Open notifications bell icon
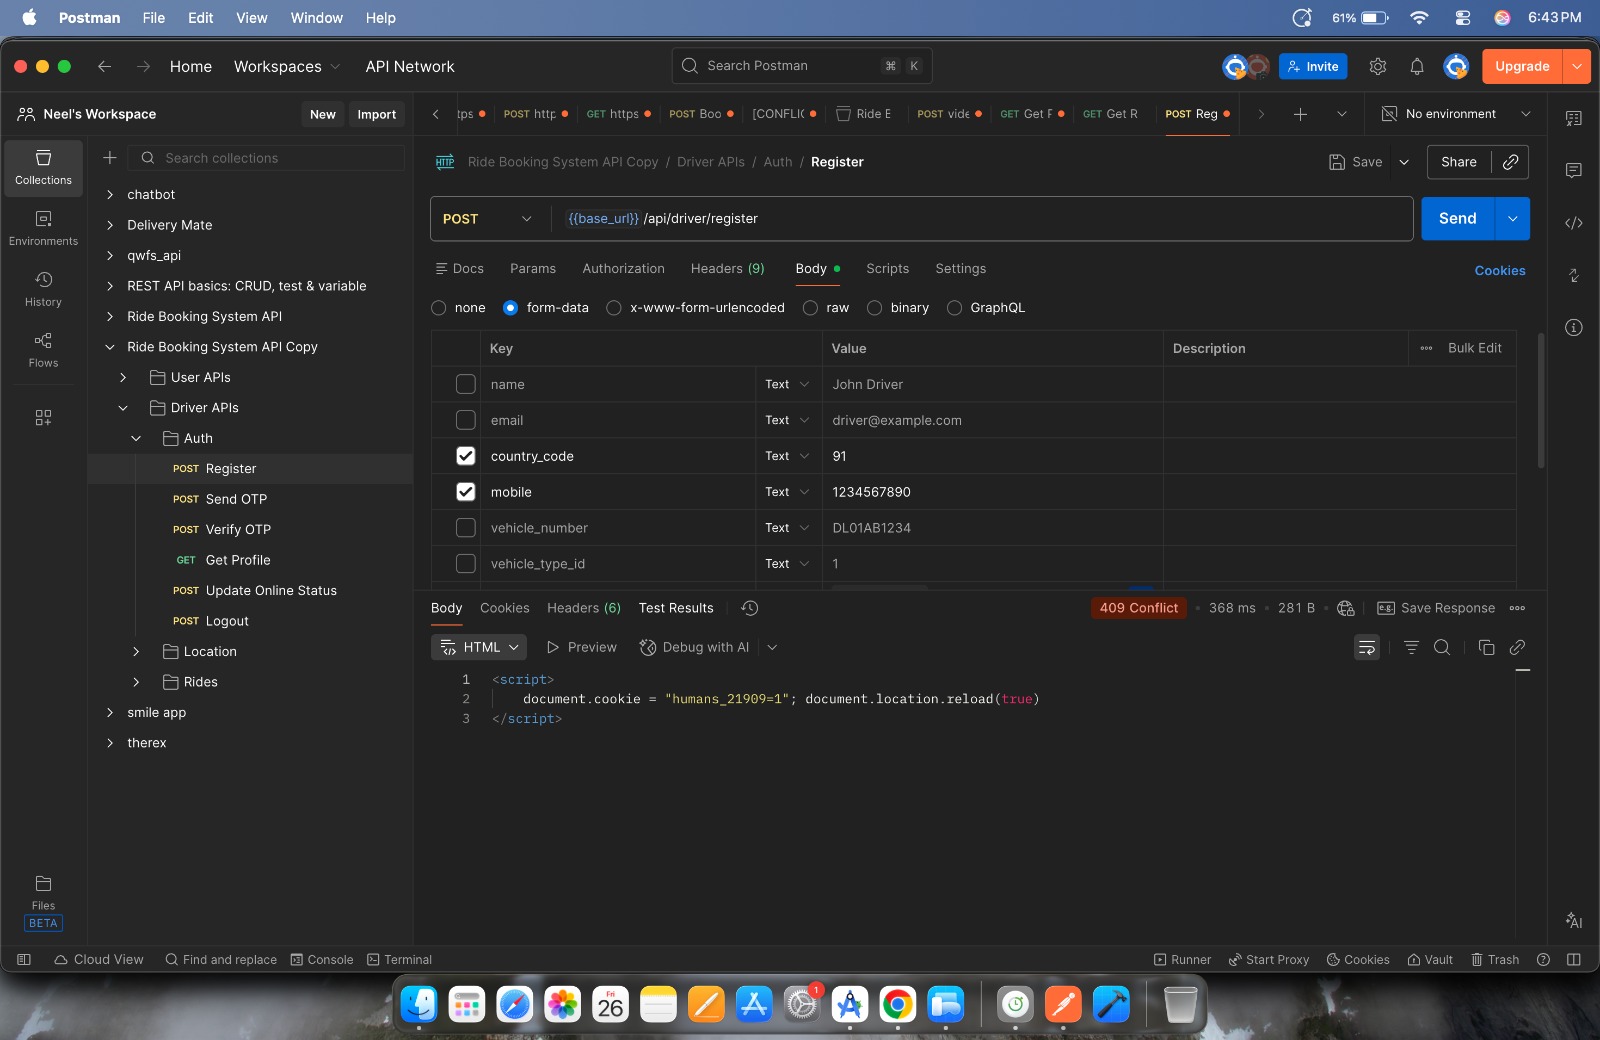 point(1416,67)
